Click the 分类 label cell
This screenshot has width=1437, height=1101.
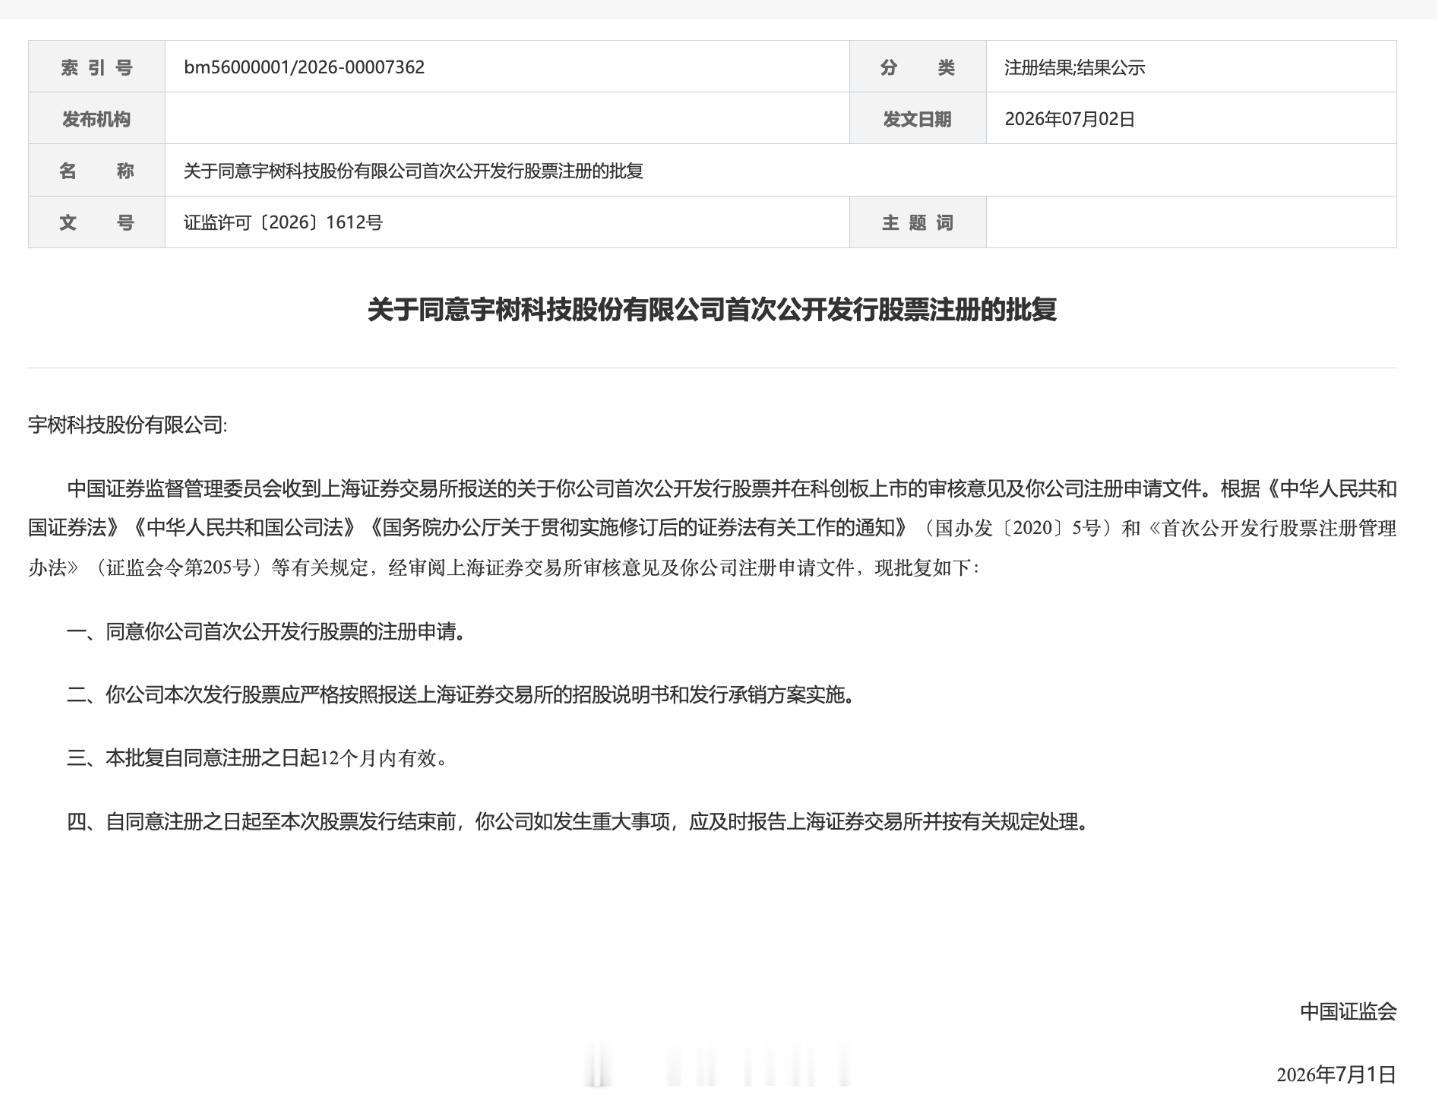(918, 67)
